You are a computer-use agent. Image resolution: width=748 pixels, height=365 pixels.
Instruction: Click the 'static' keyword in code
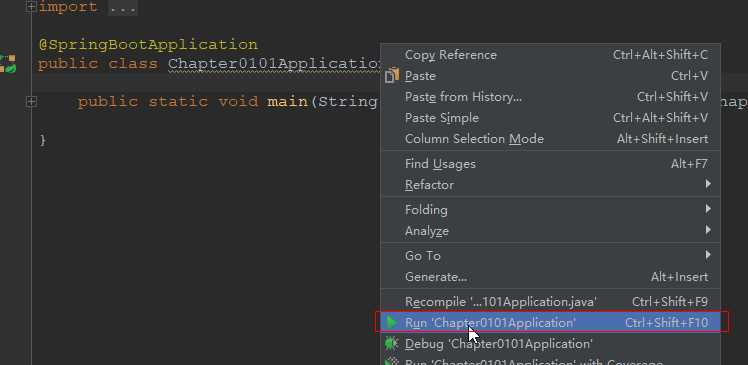click(178, 102)
